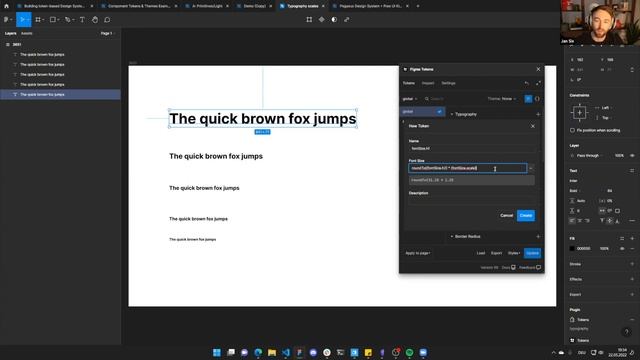Add a new Fill
This screenshot has height=360, width=640.
point(632,238)
